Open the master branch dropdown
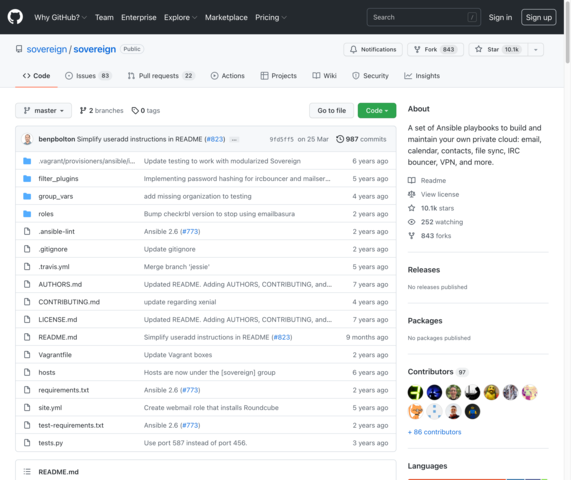The width and height of the screenshot is (571, 480). 43,110
